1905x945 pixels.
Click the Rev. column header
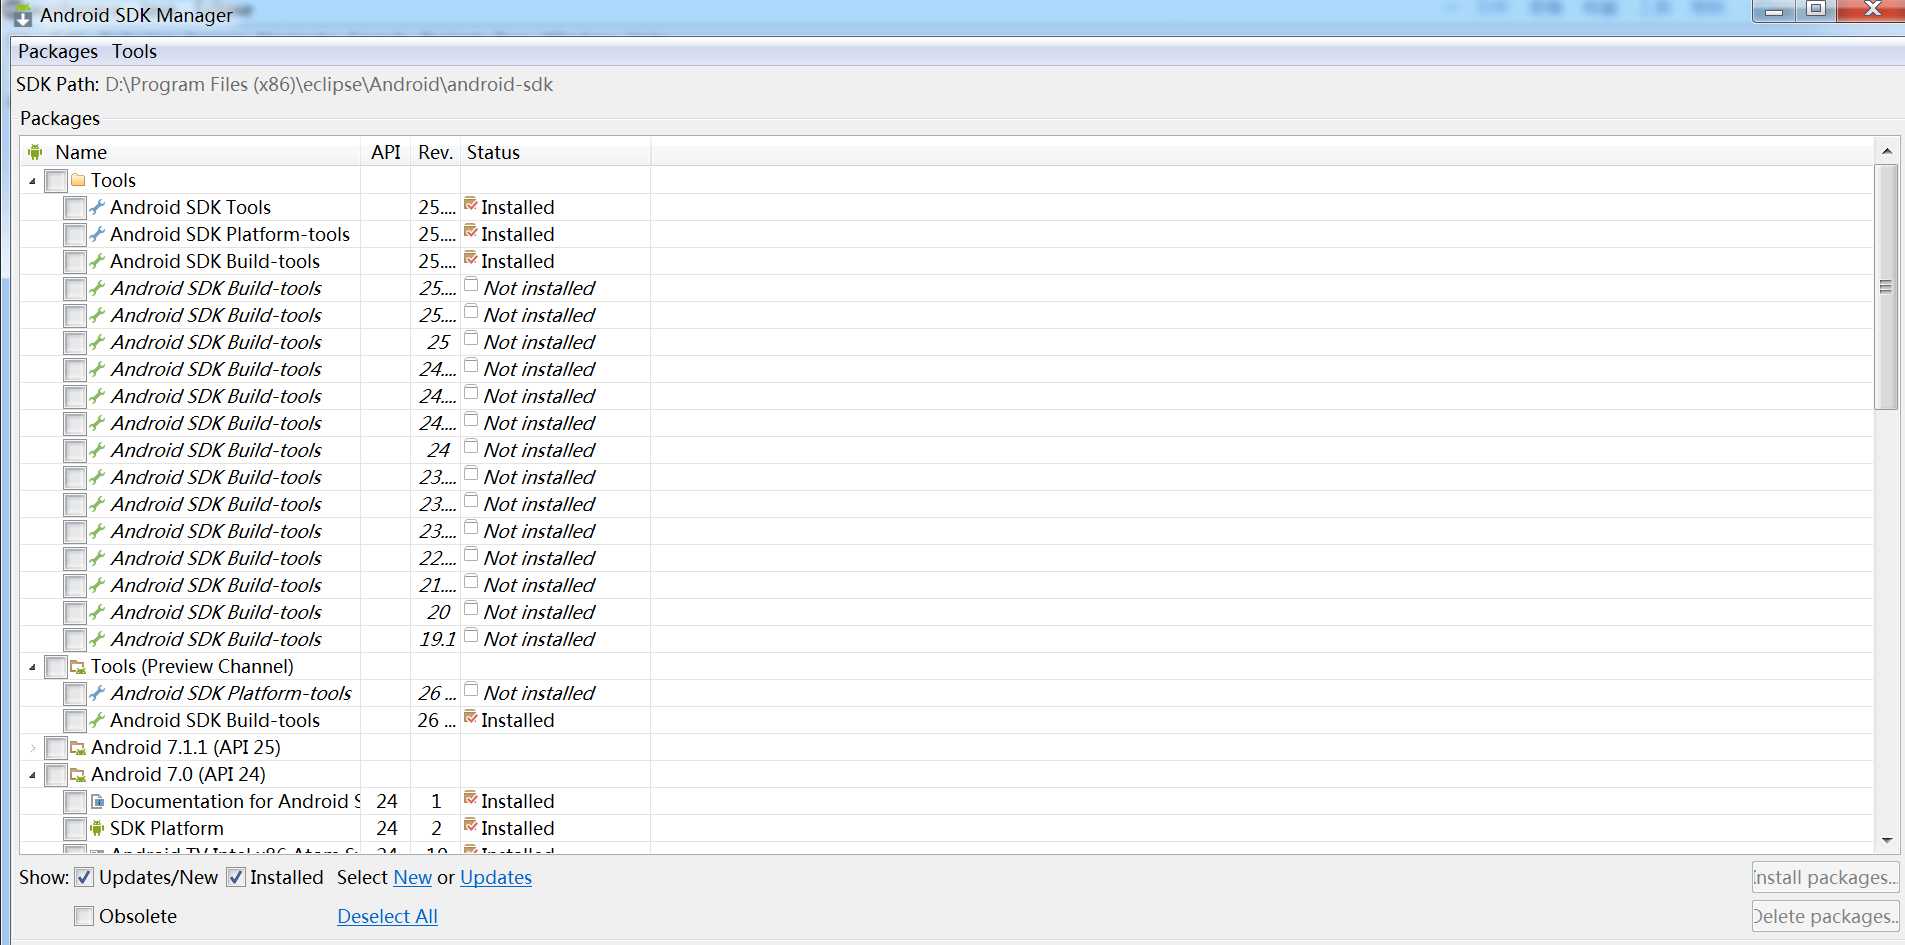click(x=435, y=152)
